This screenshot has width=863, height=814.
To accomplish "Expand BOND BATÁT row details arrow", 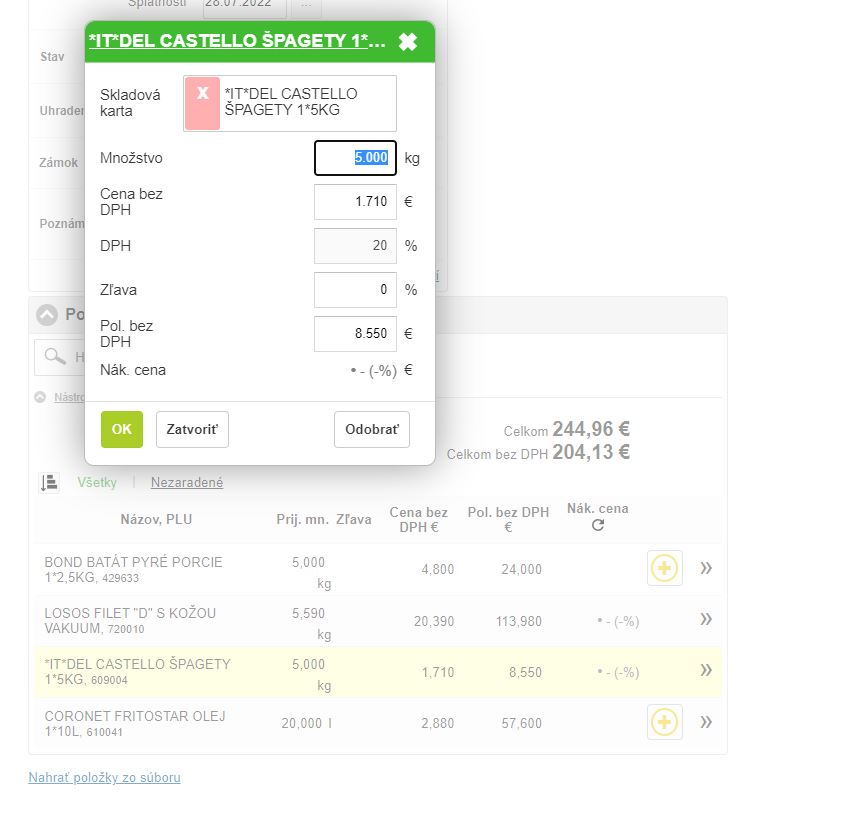I will coord(706,568).
